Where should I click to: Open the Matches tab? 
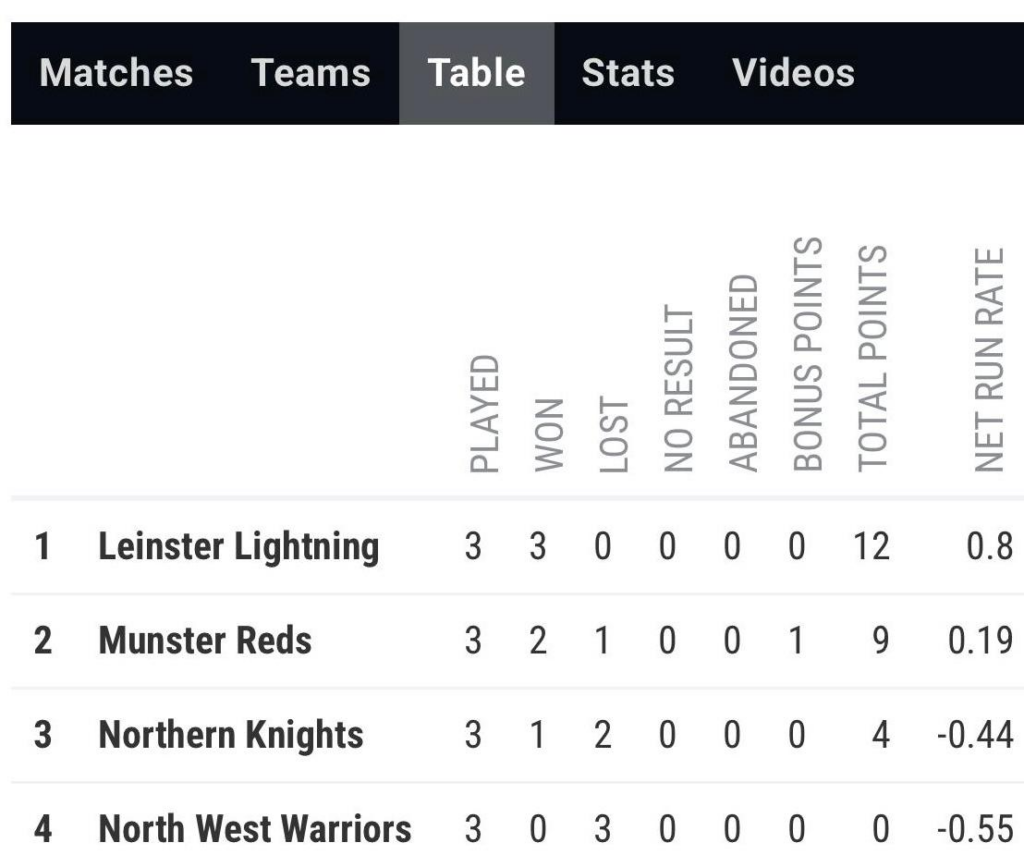coord(116,72)
